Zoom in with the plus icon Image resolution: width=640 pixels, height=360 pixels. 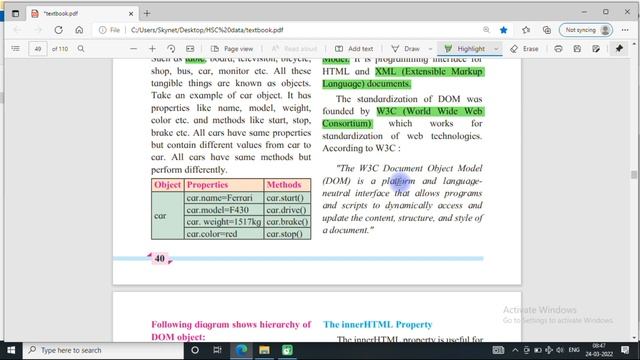(152, 49)
